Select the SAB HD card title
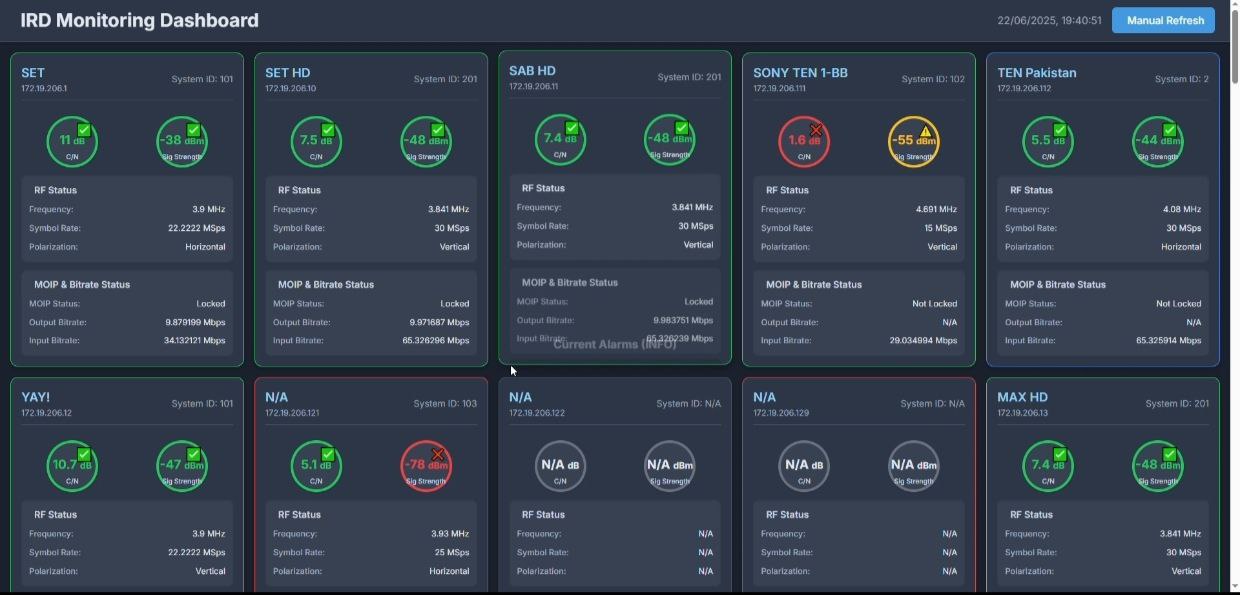This screenshot has height=595, width=1240. pyautogui.click(x=532, y=71)
